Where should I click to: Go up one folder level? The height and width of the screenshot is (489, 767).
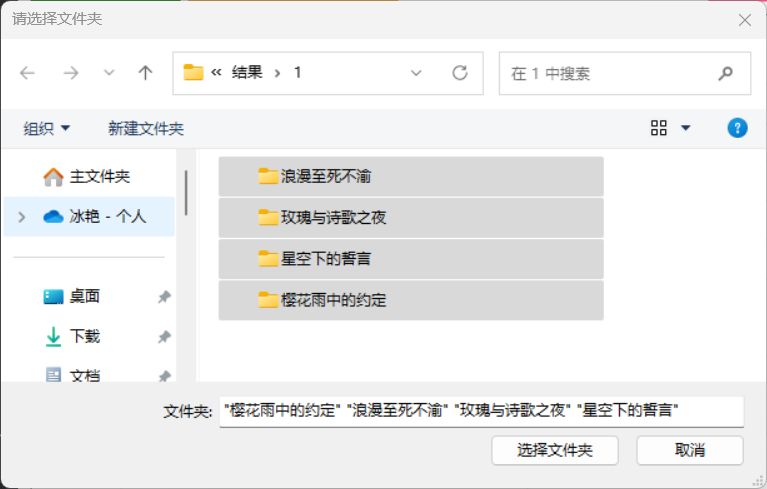click(145, 73)
